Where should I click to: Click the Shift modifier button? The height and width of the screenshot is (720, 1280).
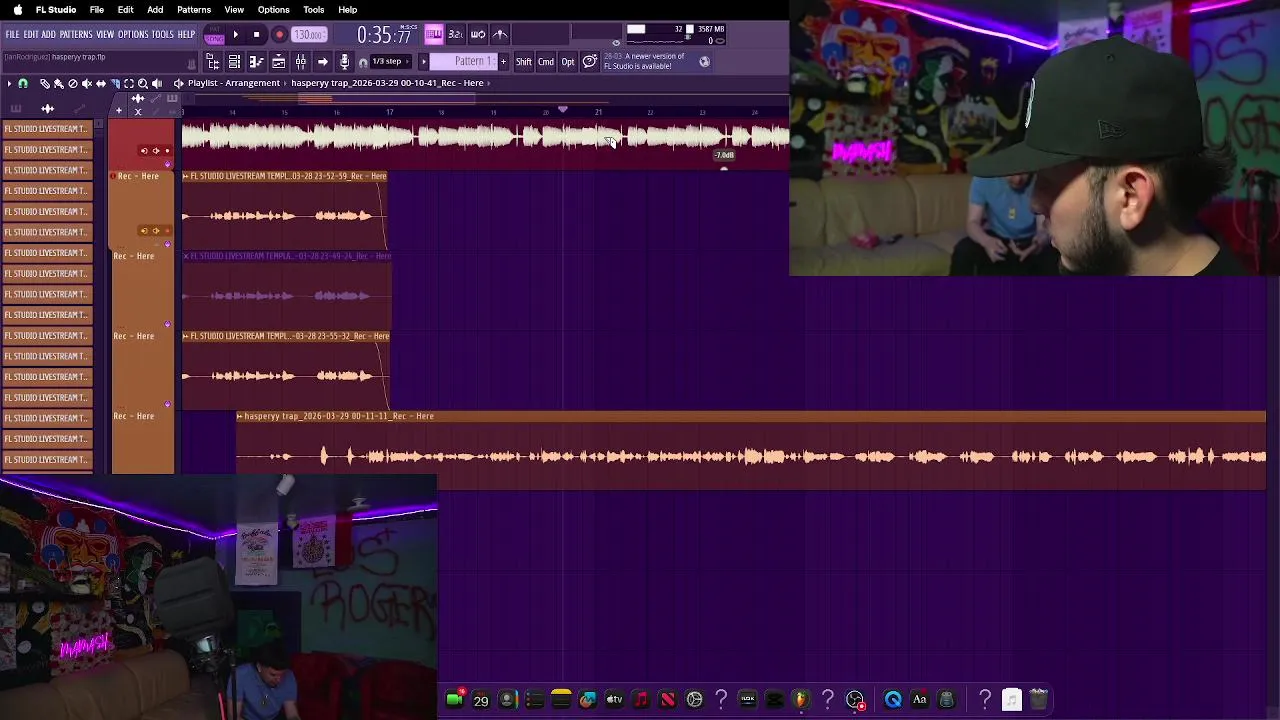[x=524, y=62]
